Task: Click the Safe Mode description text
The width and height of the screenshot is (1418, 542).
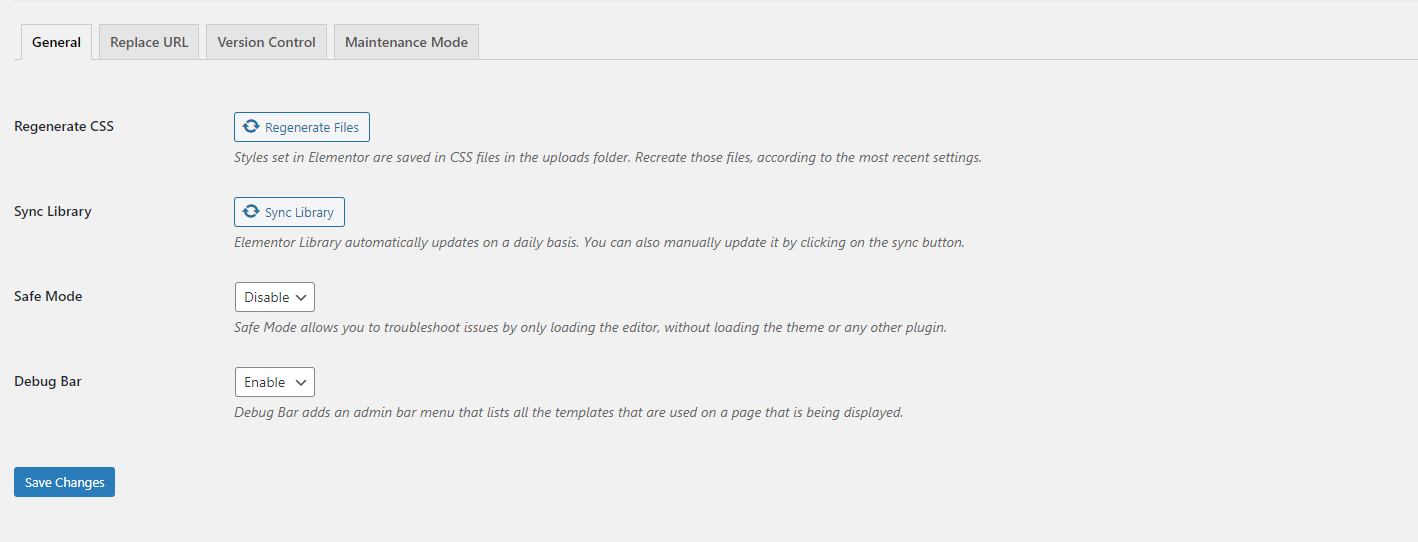Action: pos(590,328)
